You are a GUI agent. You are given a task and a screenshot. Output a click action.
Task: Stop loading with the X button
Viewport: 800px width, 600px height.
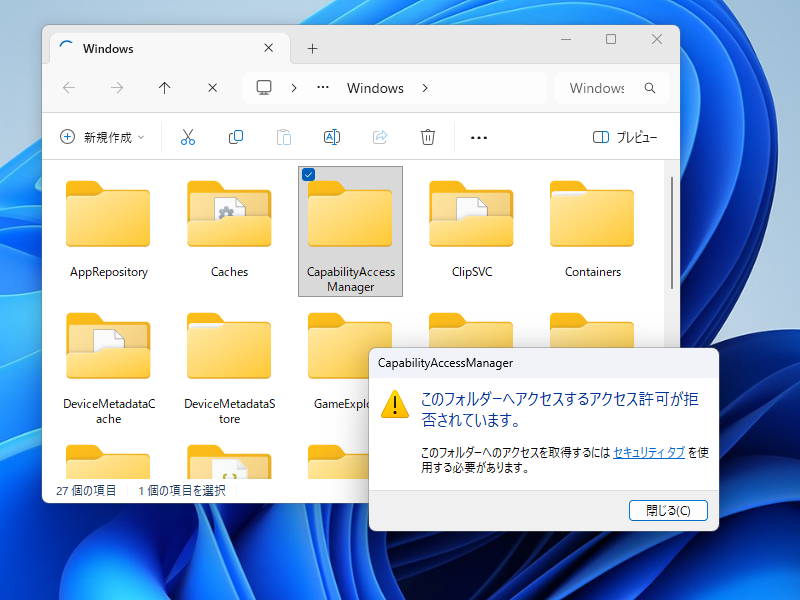213,88
